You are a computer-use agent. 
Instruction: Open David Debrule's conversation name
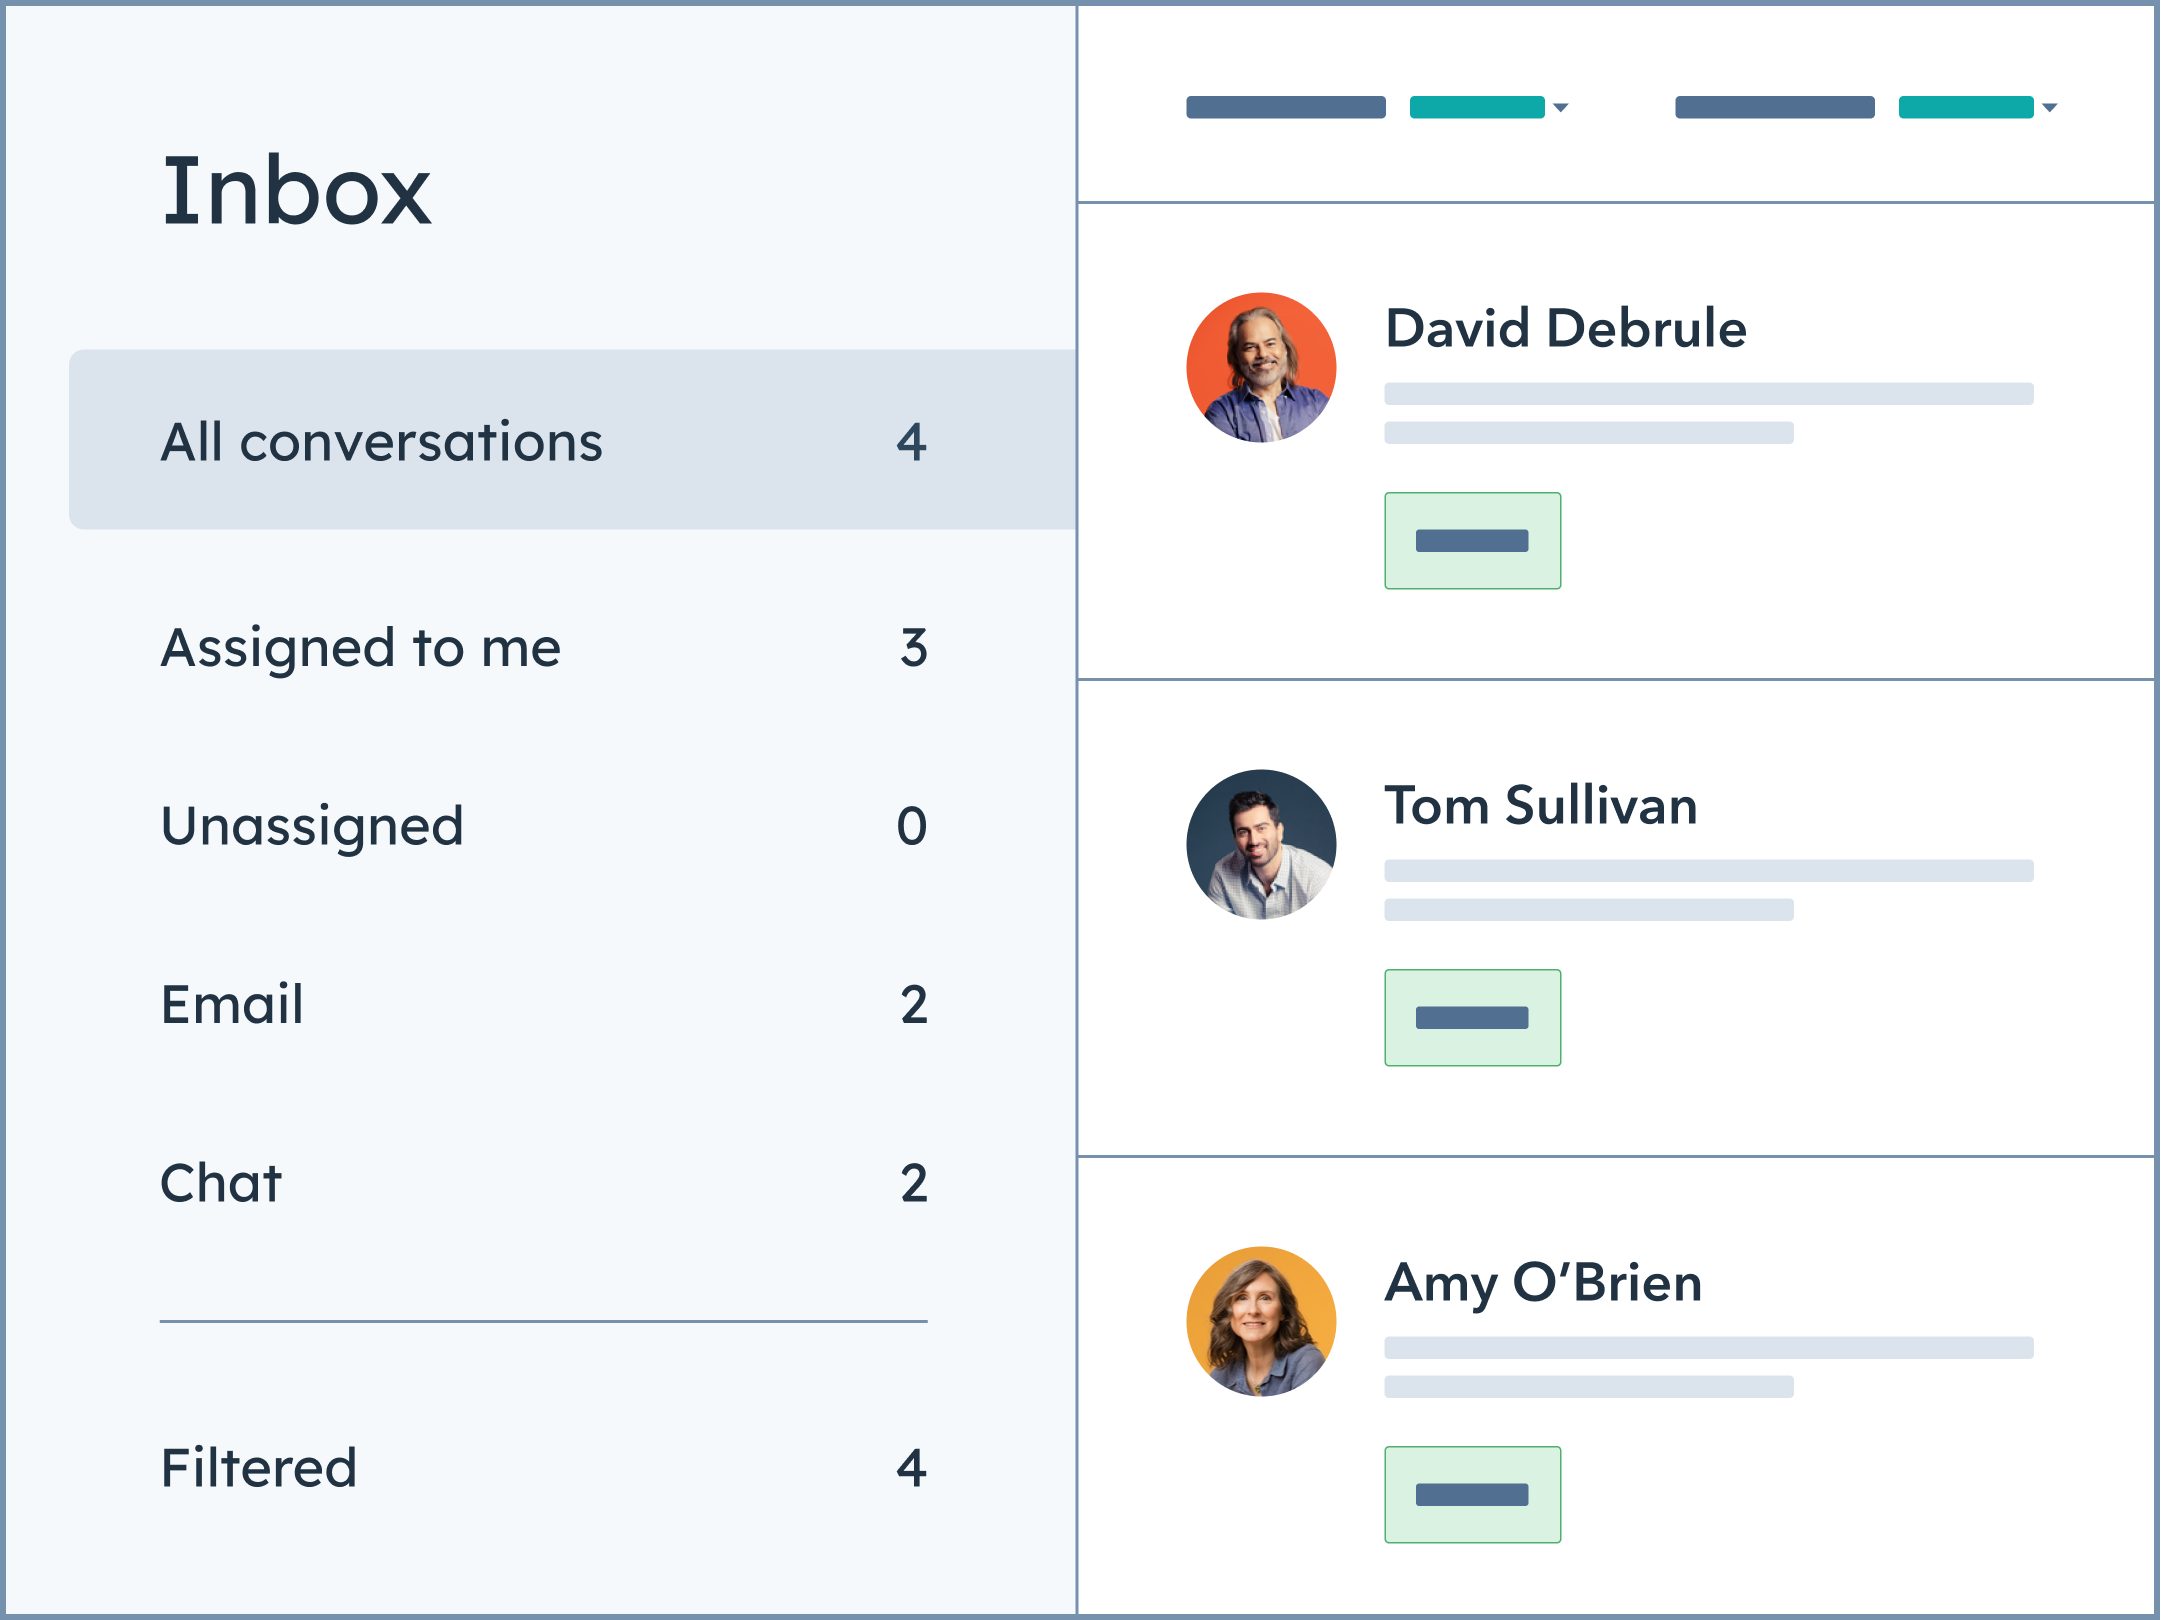click(x=1565, y=328)
